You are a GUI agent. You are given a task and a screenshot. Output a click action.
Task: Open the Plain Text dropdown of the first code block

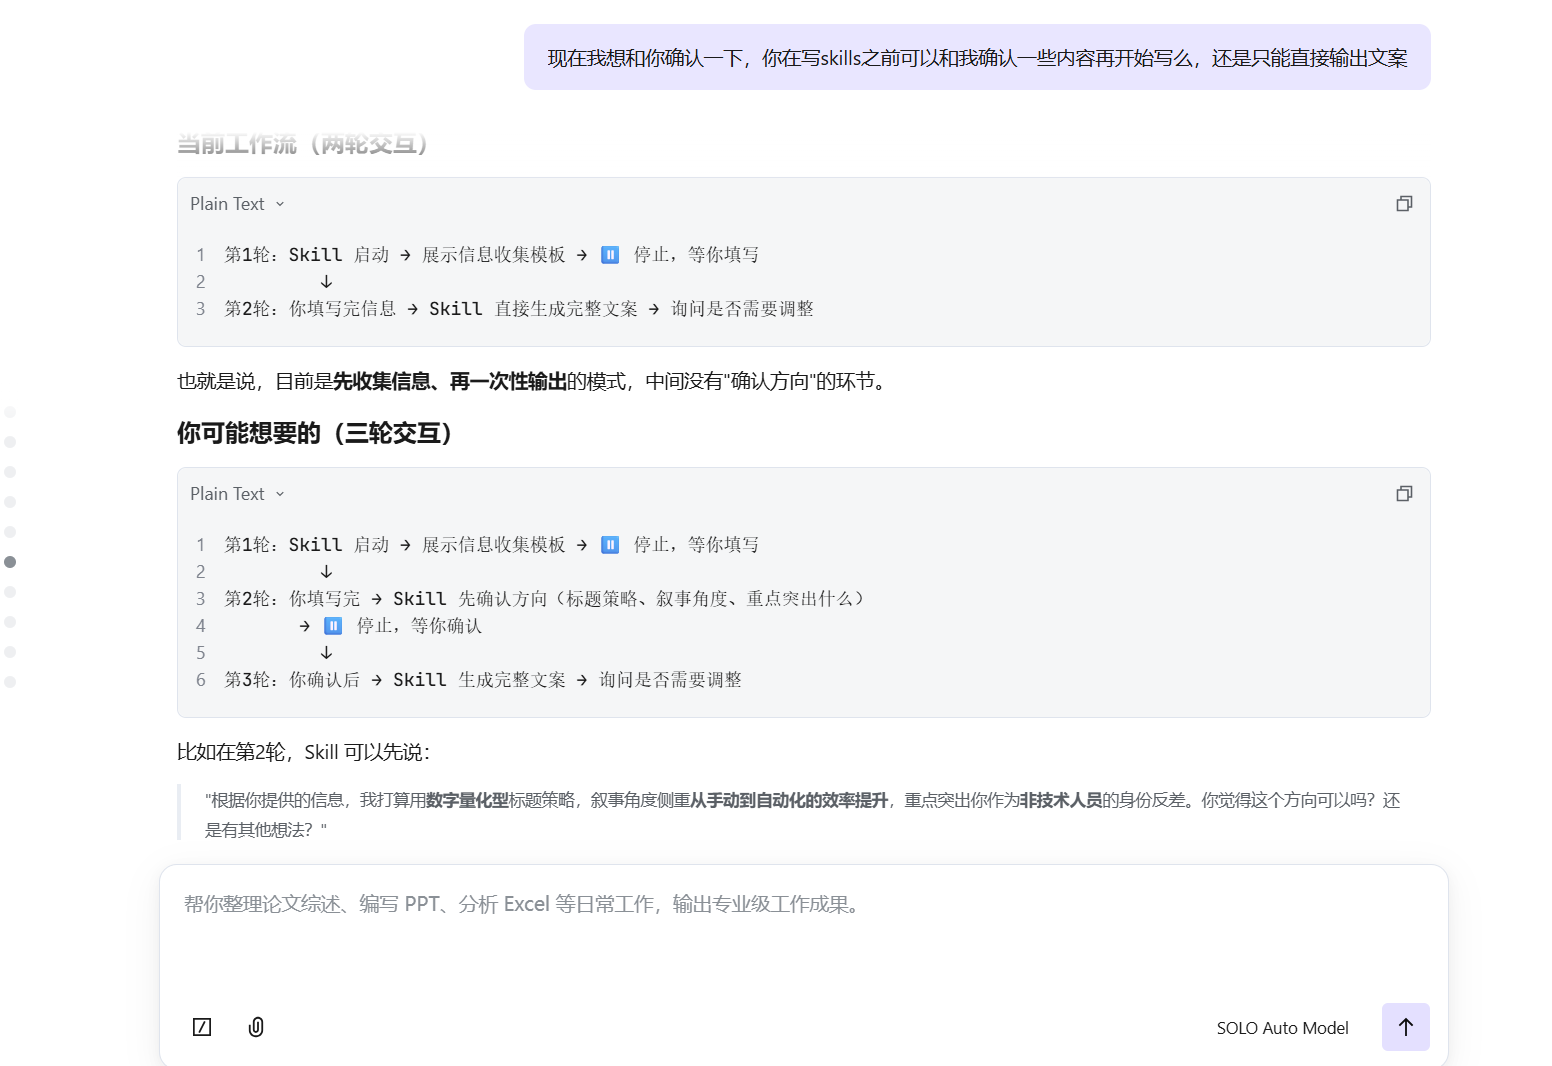click(x=237, y=204)
